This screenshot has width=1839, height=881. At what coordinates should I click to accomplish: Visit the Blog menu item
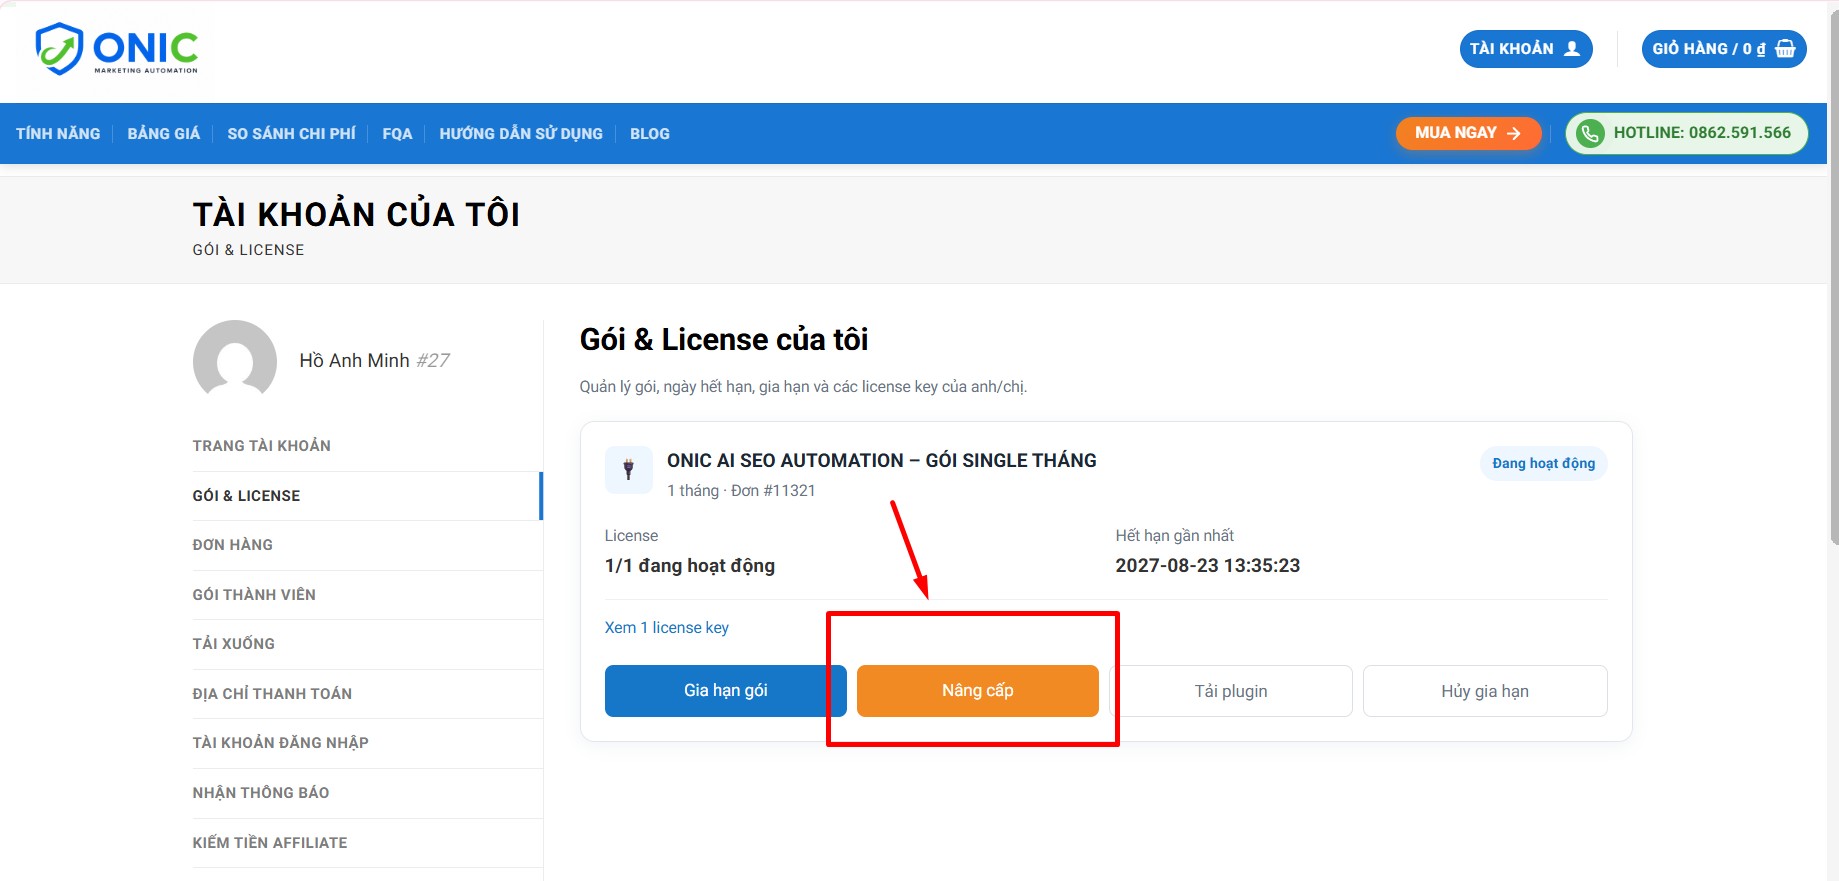(x=650, y=133)
